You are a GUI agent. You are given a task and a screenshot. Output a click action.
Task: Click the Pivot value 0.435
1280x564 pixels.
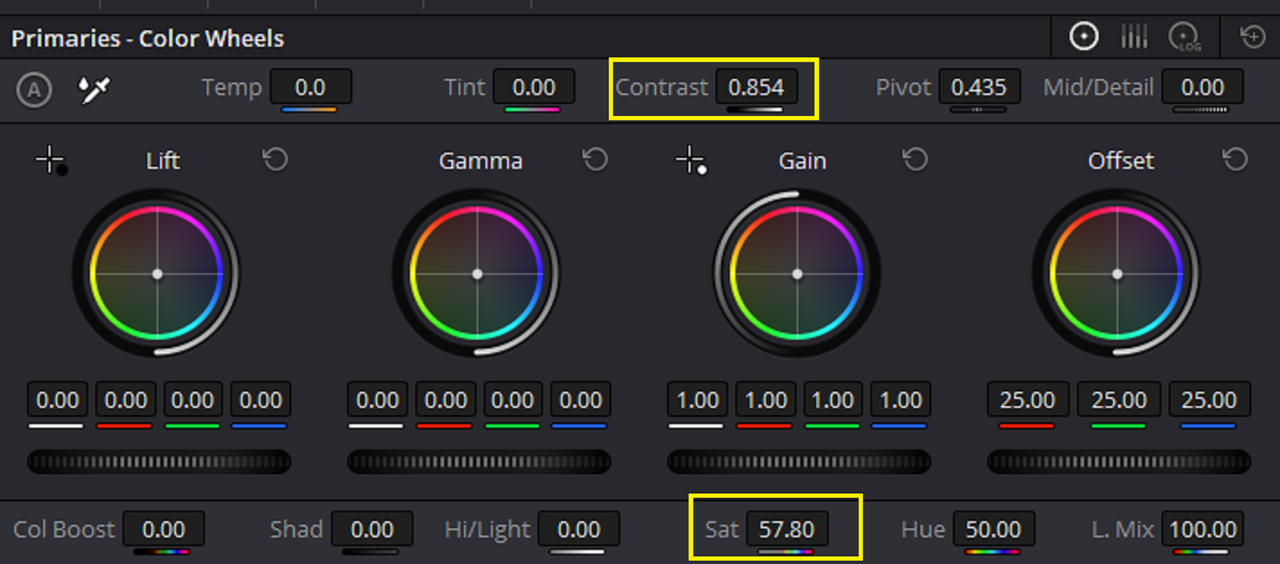(979, 87)
